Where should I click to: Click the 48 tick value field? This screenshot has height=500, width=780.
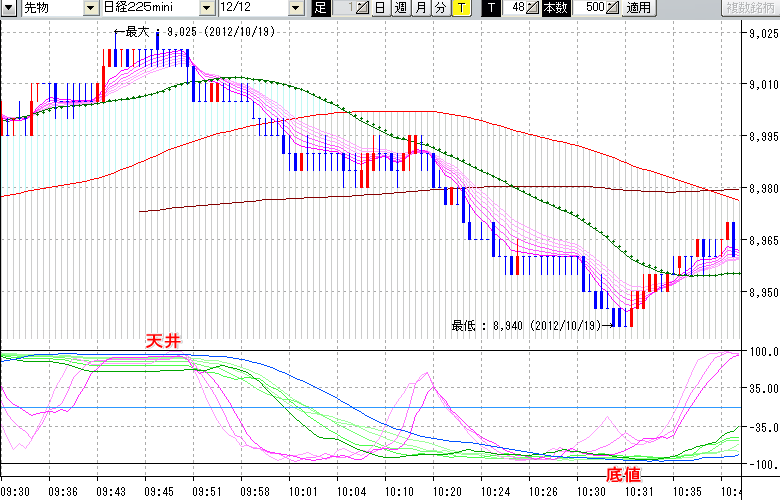click(516, 8)
